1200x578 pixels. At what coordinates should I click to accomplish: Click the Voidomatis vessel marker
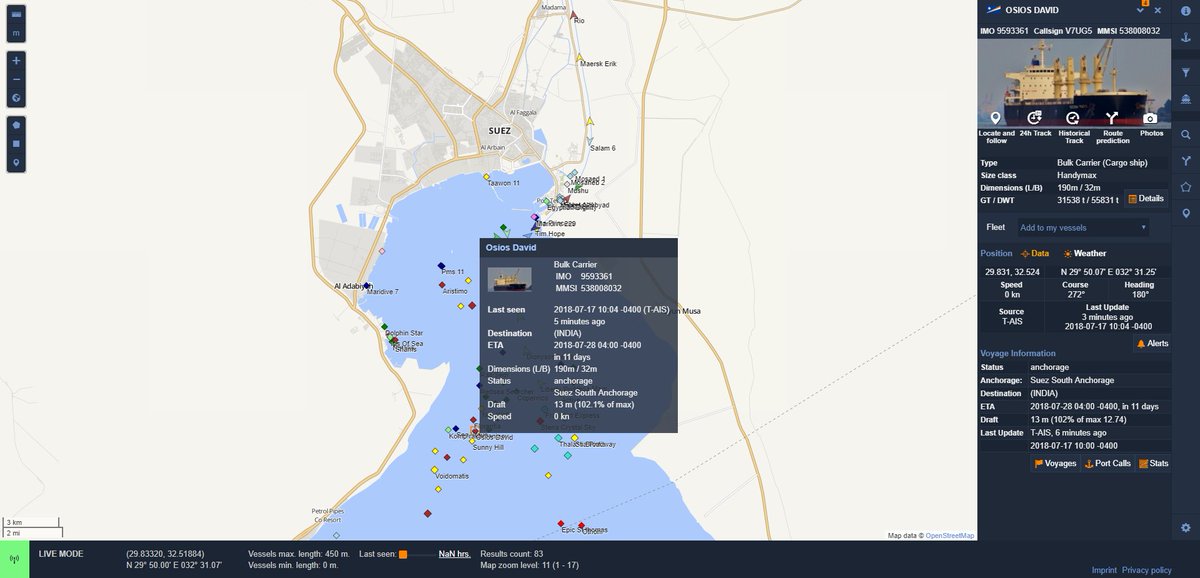435,469
